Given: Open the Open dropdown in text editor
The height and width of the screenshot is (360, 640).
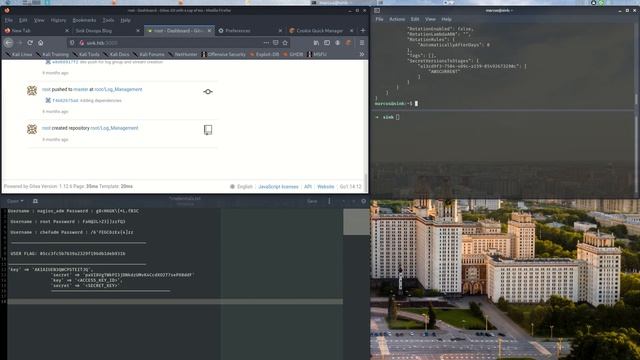Looking at the screenshot, I should pyautogui.click(x=15, y=201).
